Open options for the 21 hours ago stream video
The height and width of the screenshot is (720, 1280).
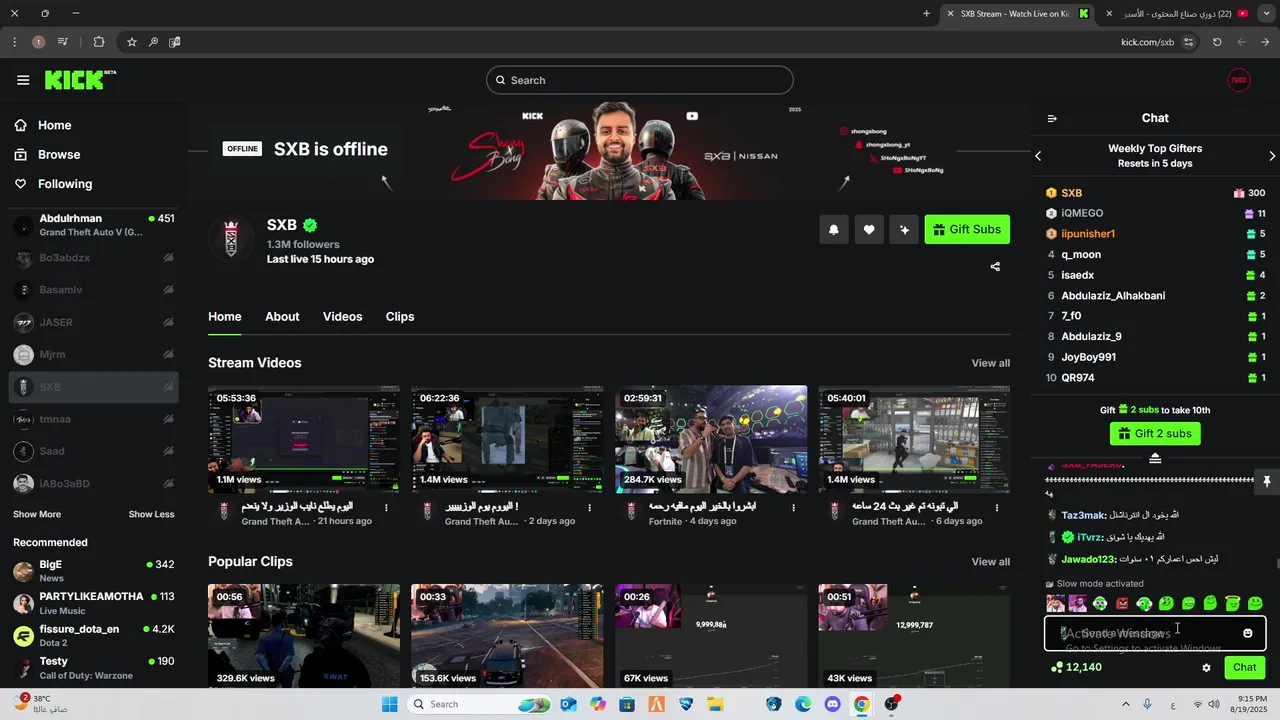click(x=386, y=508)
